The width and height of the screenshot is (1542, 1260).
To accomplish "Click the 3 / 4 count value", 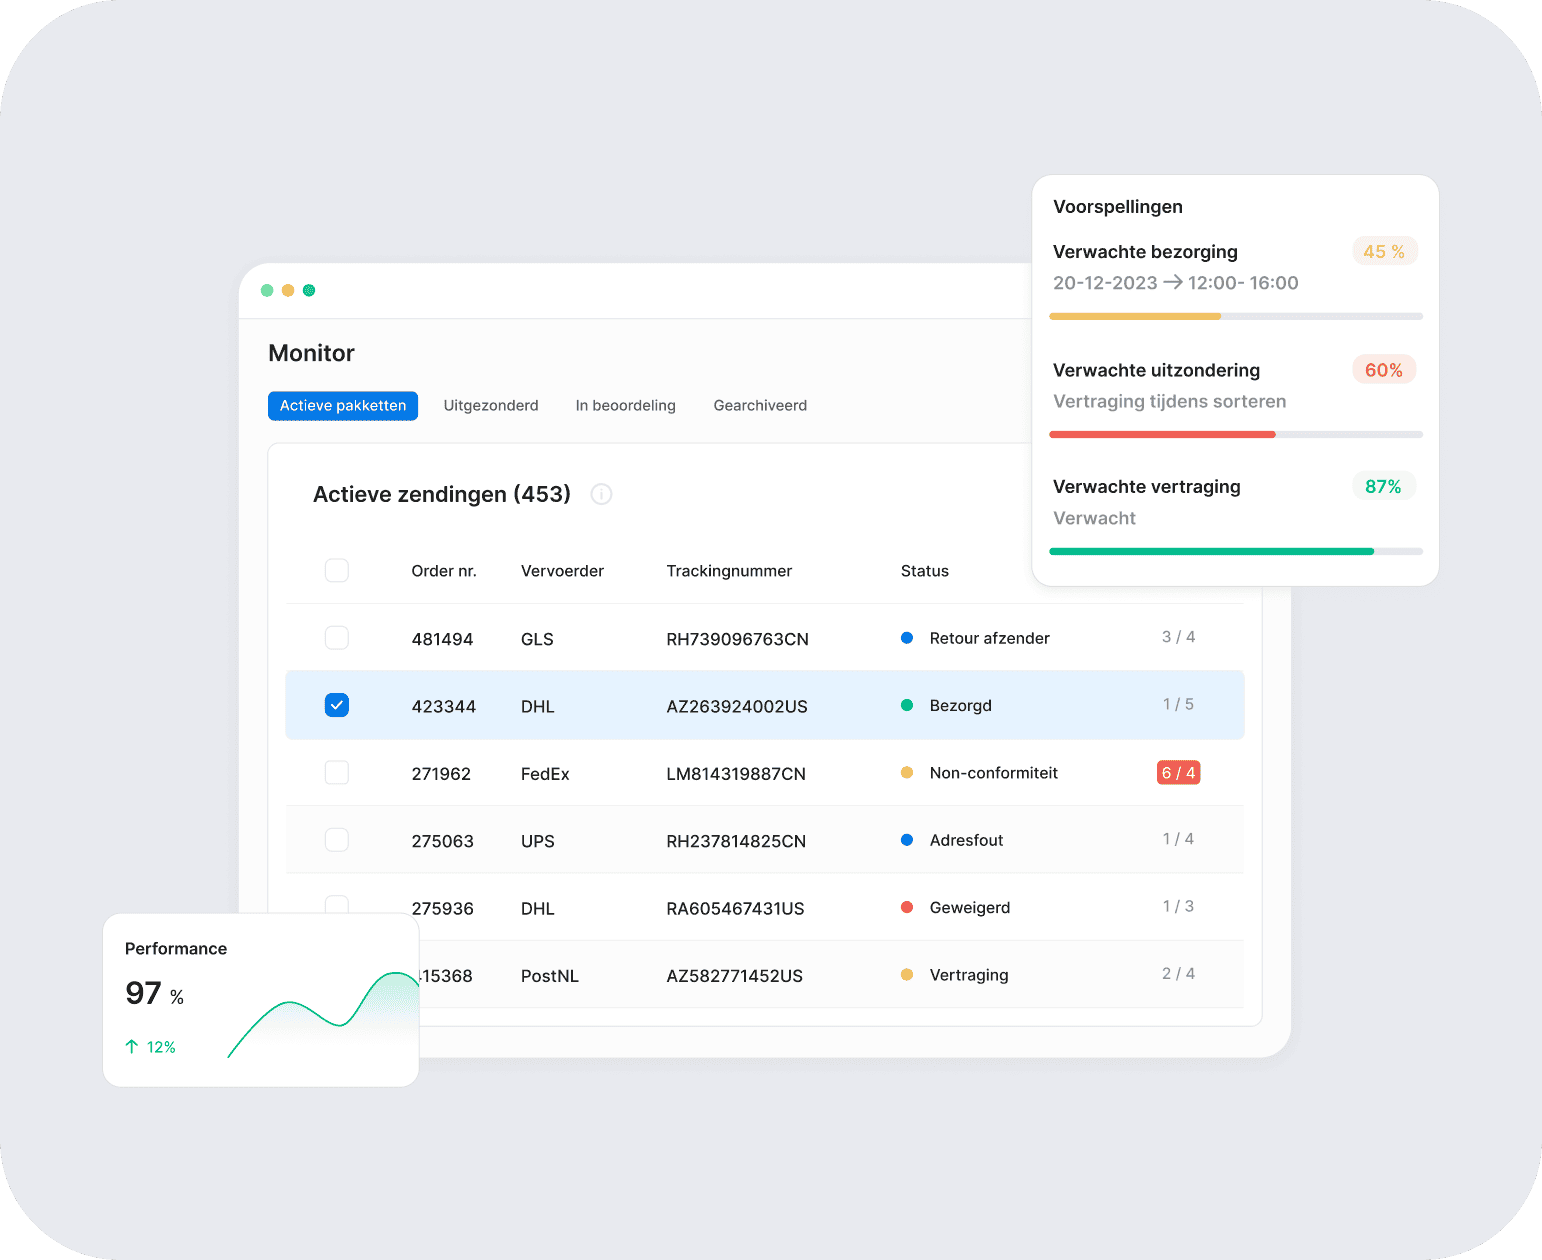I will (x=1178, y=637).
